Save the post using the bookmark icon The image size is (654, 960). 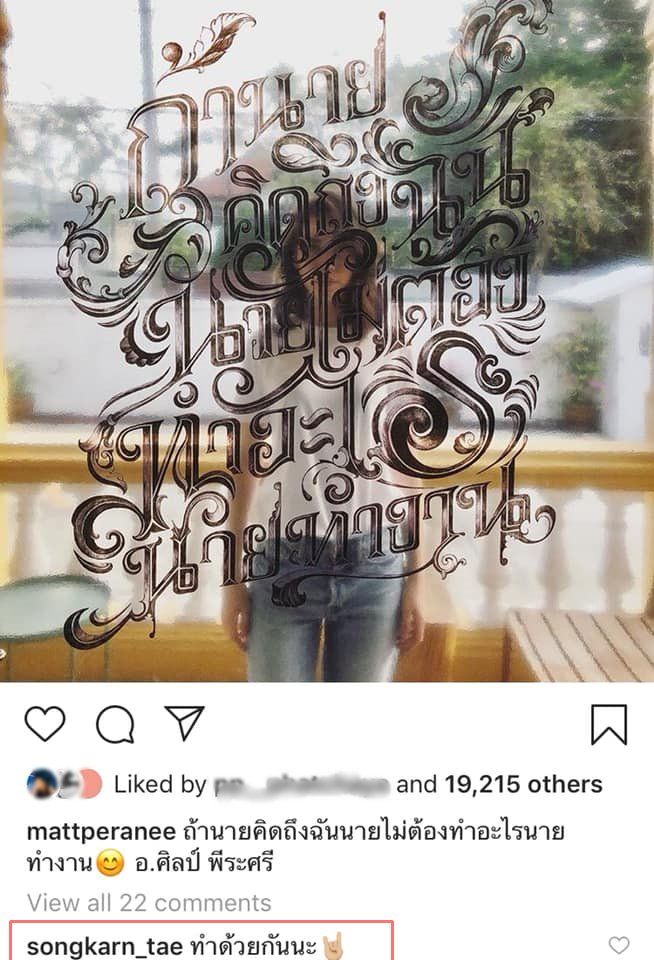pyautogui.click(x=609, y=724)
